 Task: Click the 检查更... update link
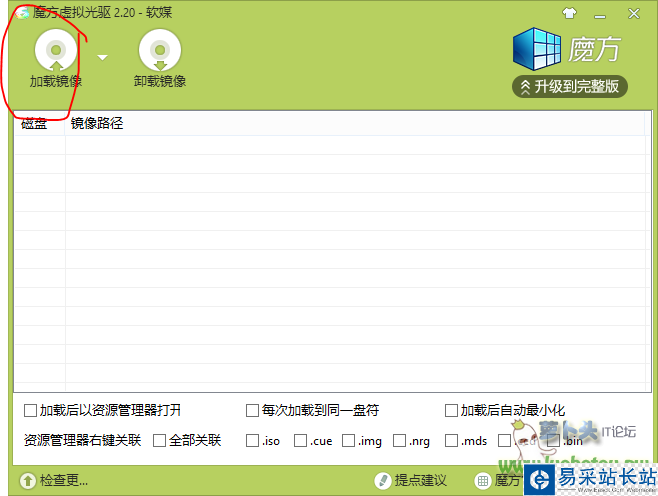(64, 480)
